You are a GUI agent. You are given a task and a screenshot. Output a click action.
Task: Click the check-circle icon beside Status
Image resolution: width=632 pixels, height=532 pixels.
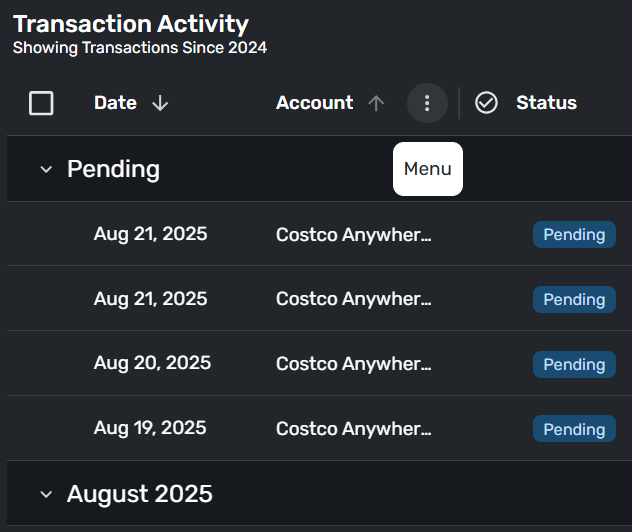(486, 103)
